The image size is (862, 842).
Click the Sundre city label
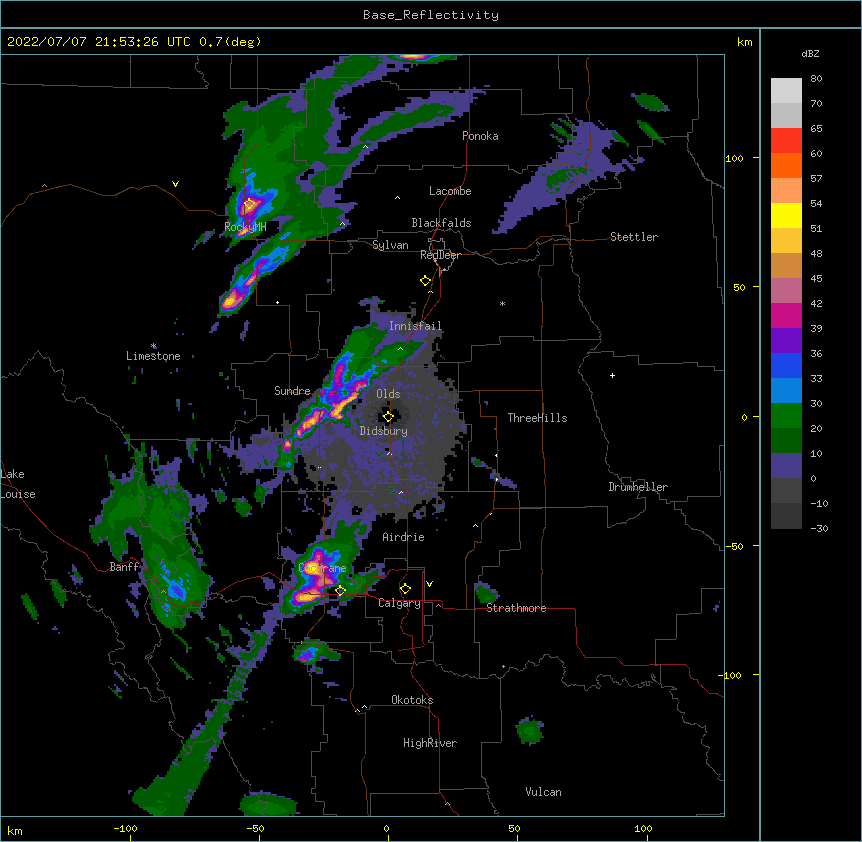tap(292, 391)
